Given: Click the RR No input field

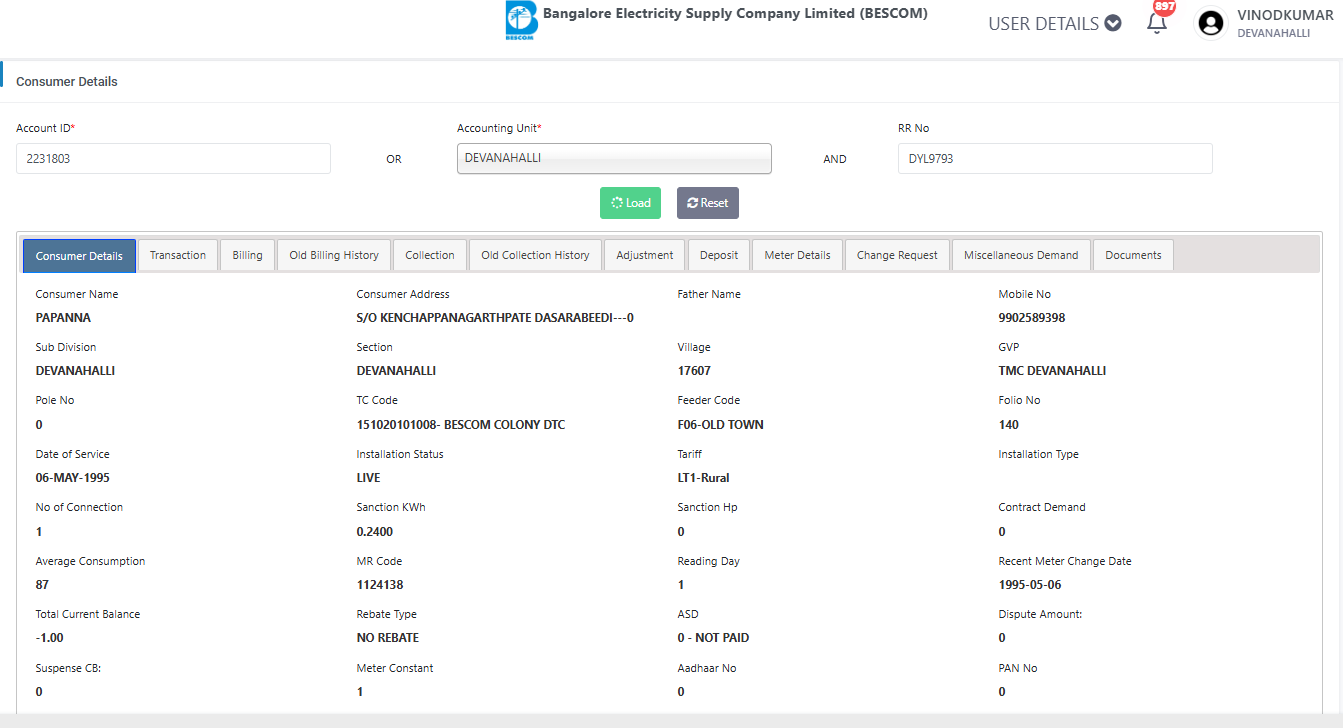Looking at the screenshot, I should 1054,158.
